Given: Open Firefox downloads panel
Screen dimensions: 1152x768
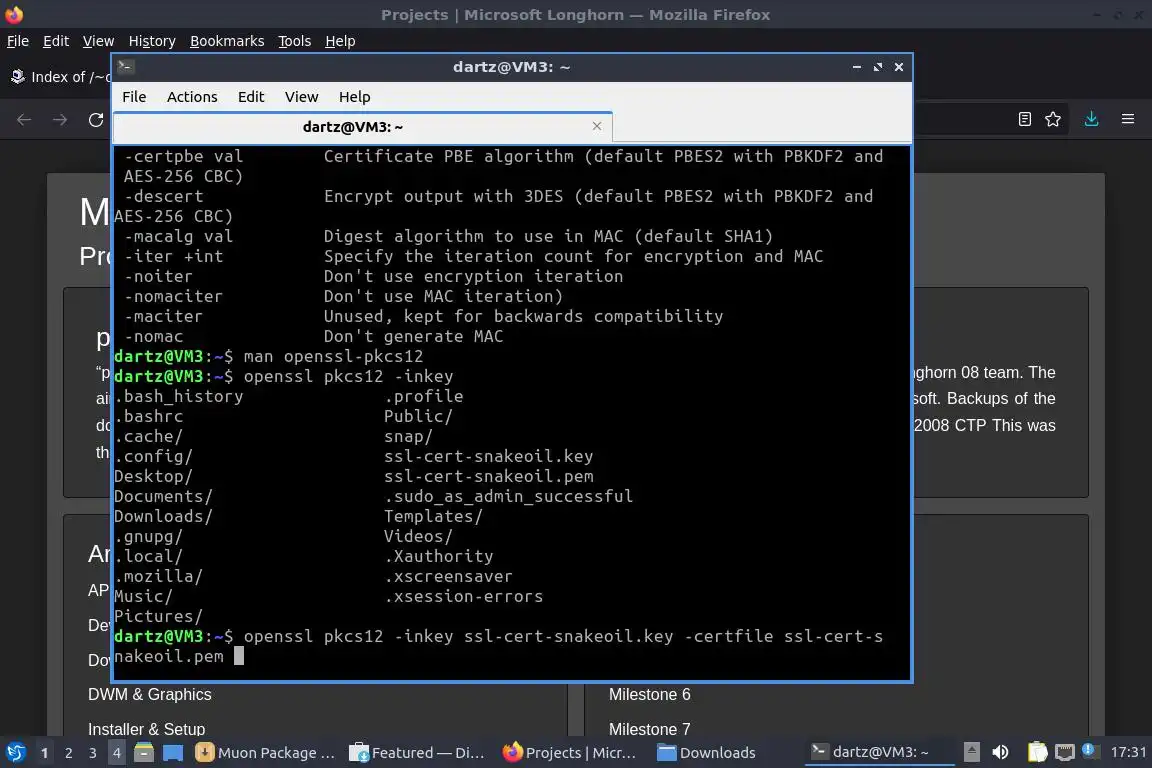Looking at the screenshot, I should tap(1092, 119).
